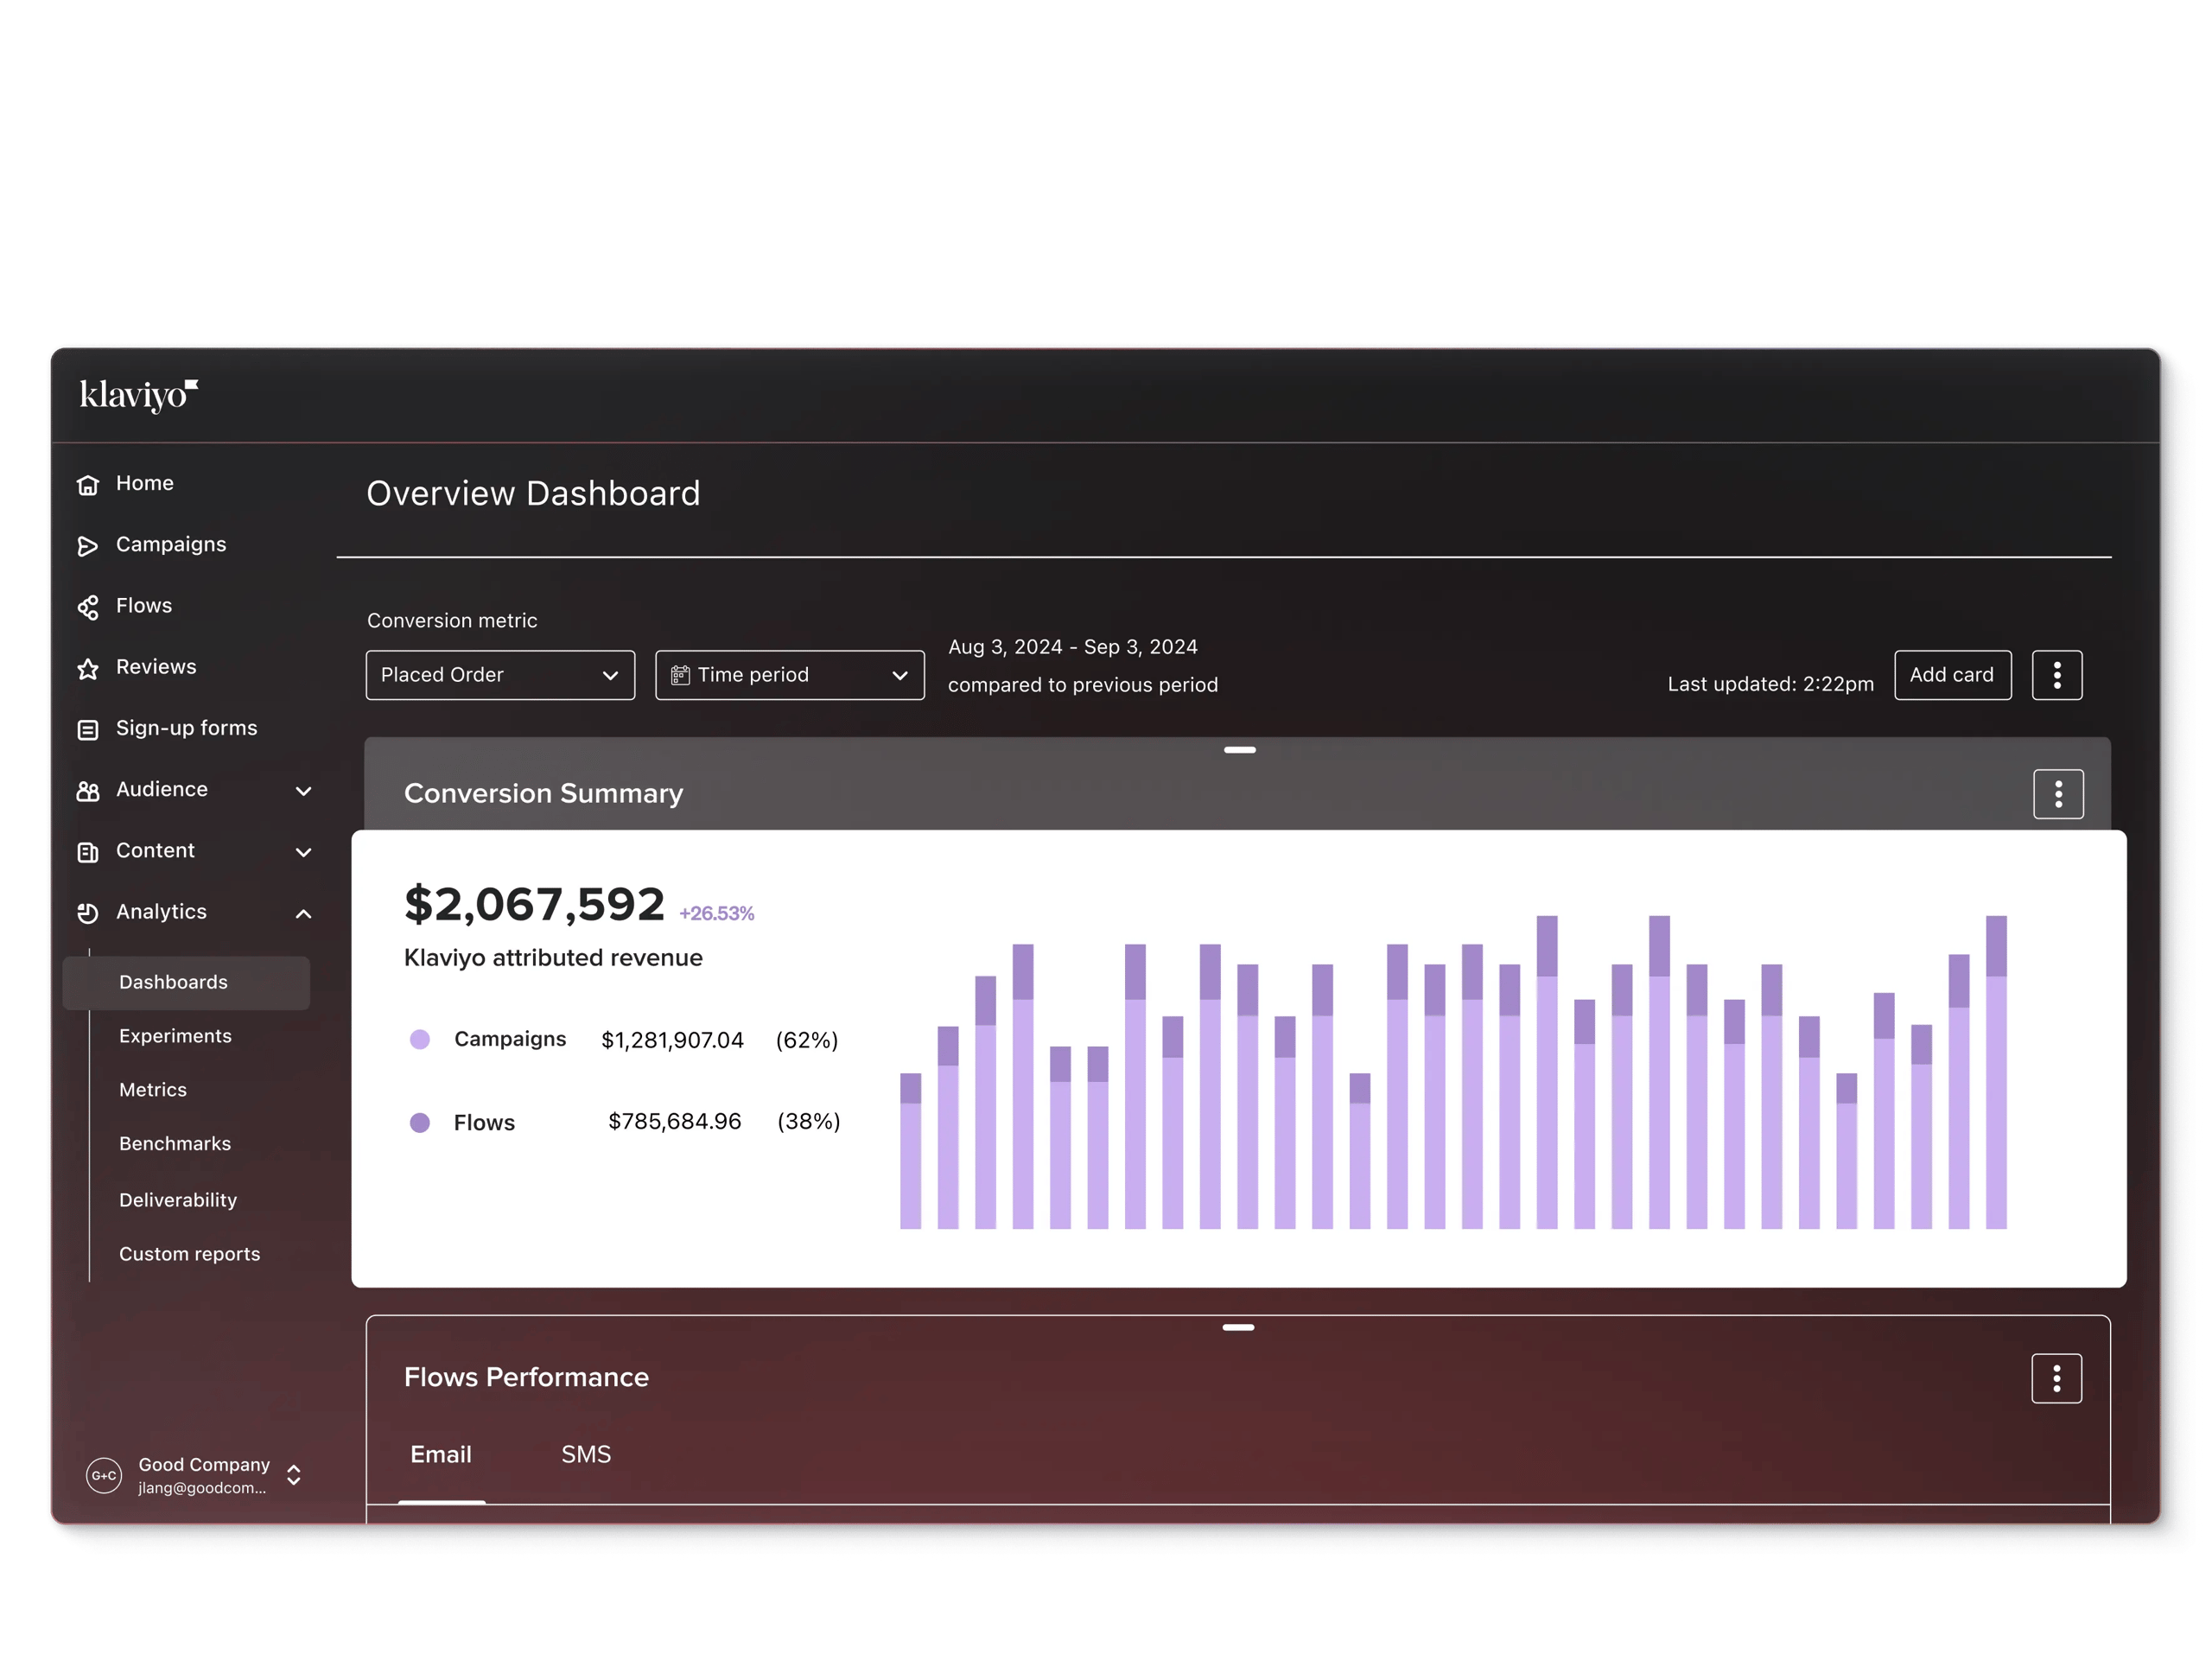The height and width of the screenshot is (1667, 2212).
Task: Click the Flows legend color dot
Action: pos(420,1122)
